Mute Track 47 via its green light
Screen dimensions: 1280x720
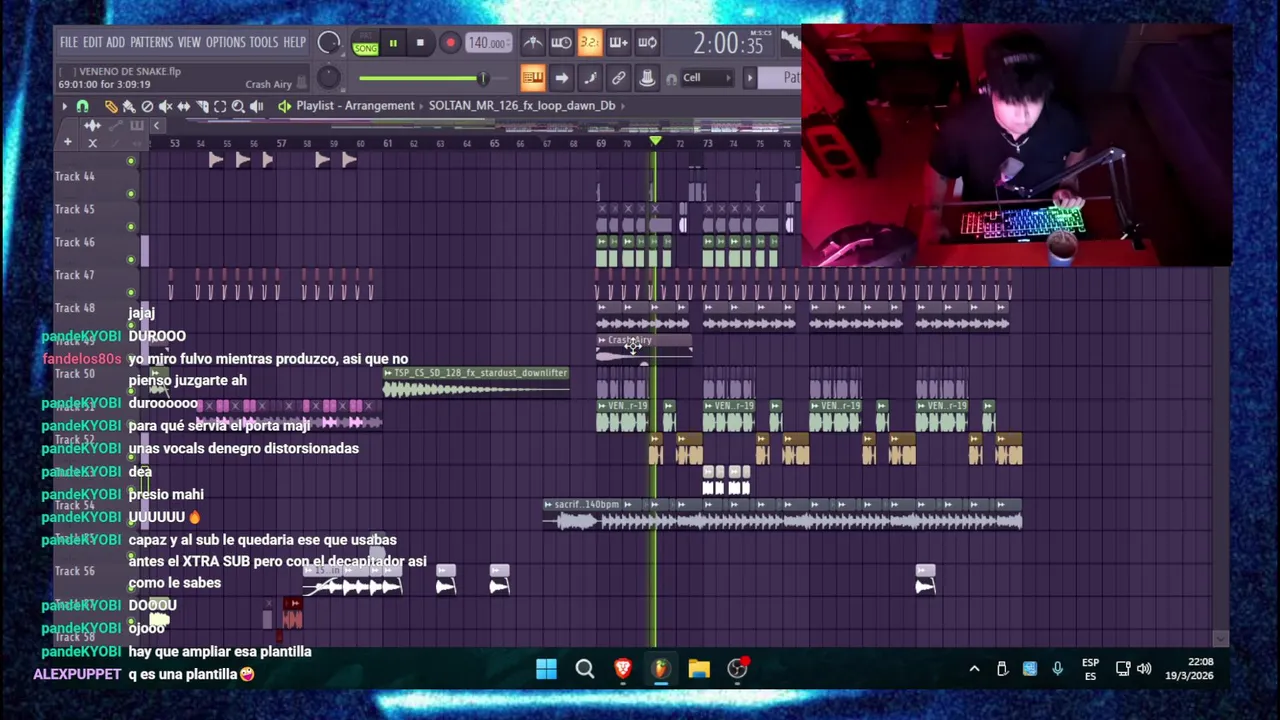pos(131,293)
